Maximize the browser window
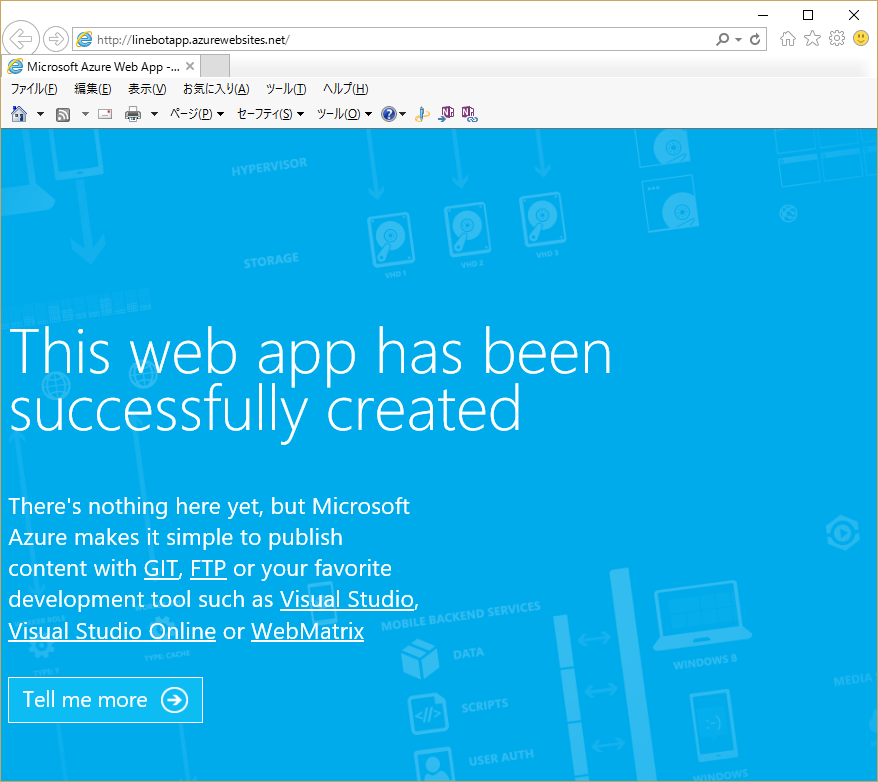This screenshot has height=782, width=878. pos(808,15)
